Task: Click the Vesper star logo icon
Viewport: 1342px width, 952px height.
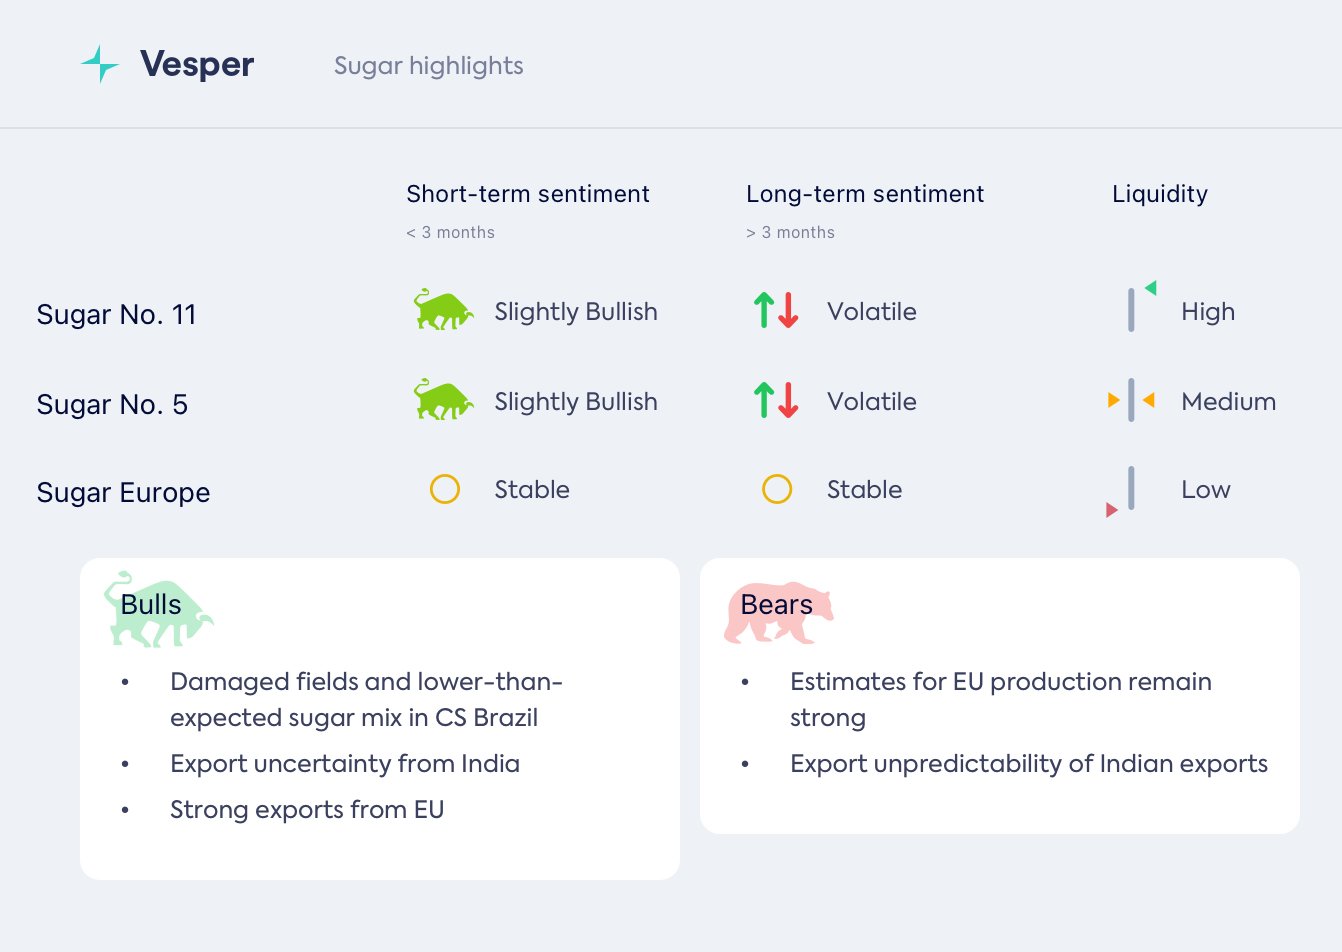Action: 100,64
